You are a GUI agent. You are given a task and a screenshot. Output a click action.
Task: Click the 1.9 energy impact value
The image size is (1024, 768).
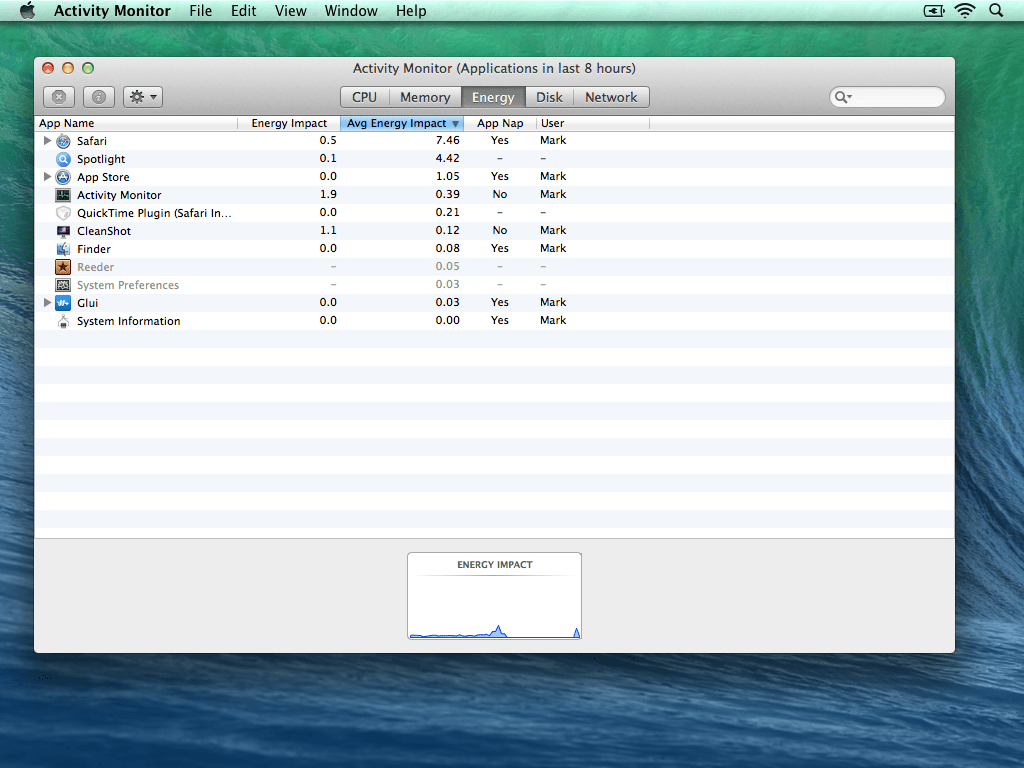328,194
